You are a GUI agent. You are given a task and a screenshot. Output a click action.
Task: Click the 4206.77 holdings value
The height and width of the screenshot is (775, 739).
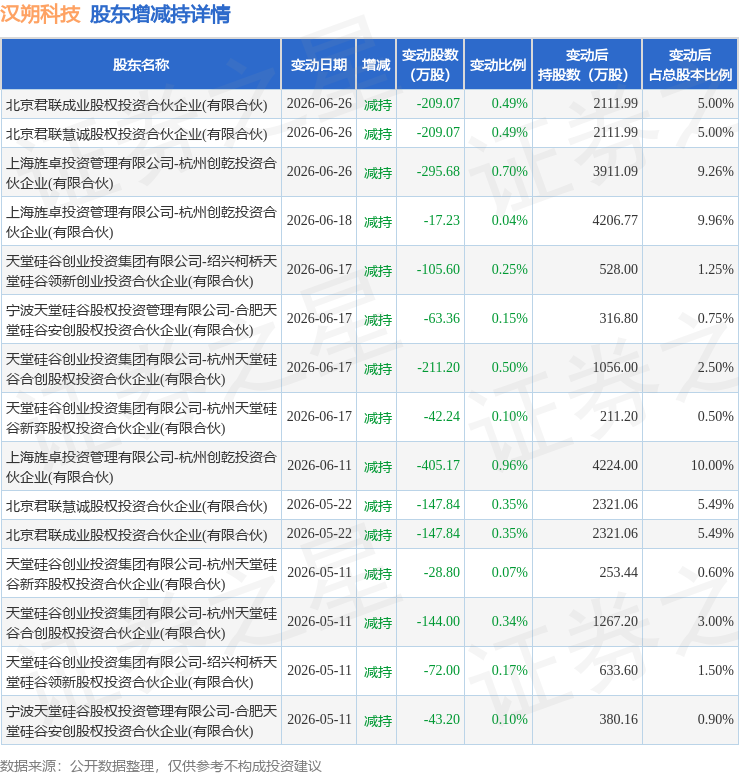pos(615,220)
